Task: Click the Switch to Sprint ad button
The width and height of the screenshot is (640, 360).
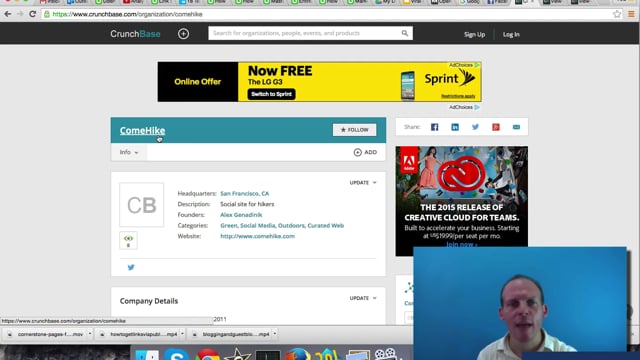Action: pos(271,94)
